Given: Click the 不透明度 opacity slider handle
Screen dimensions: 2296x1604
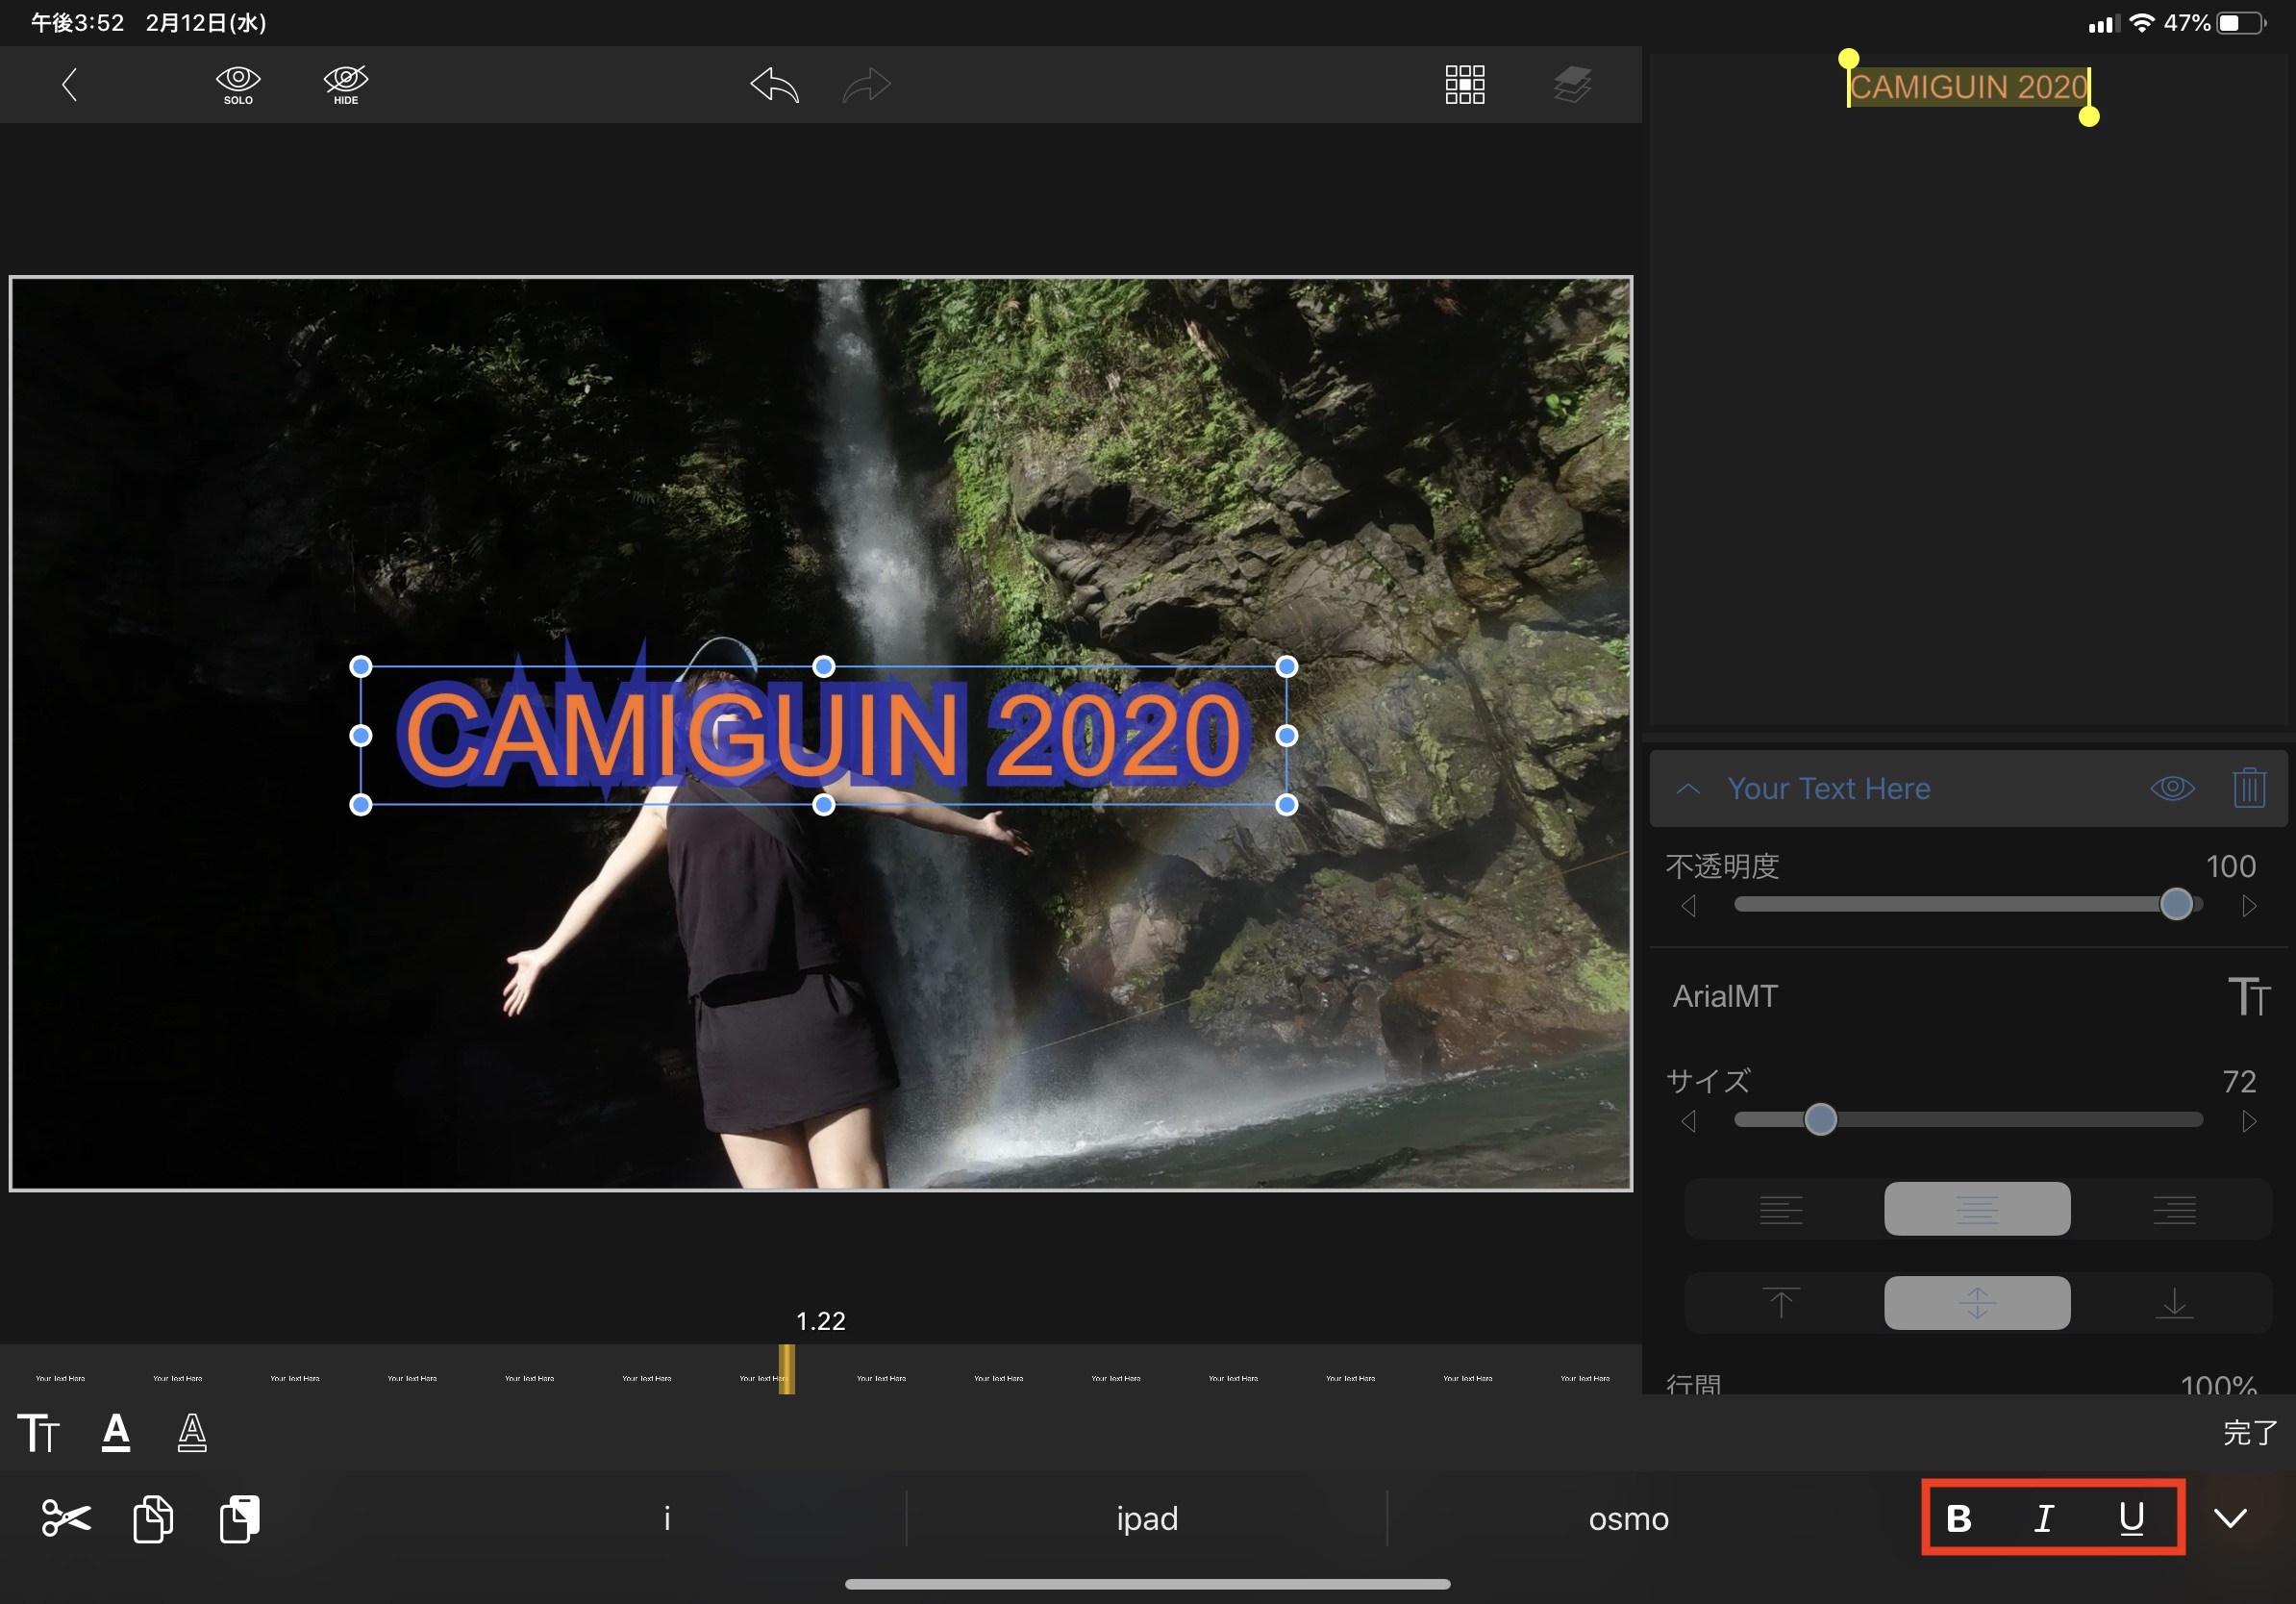Looking at the screenshot, I should pos(2176,904).
